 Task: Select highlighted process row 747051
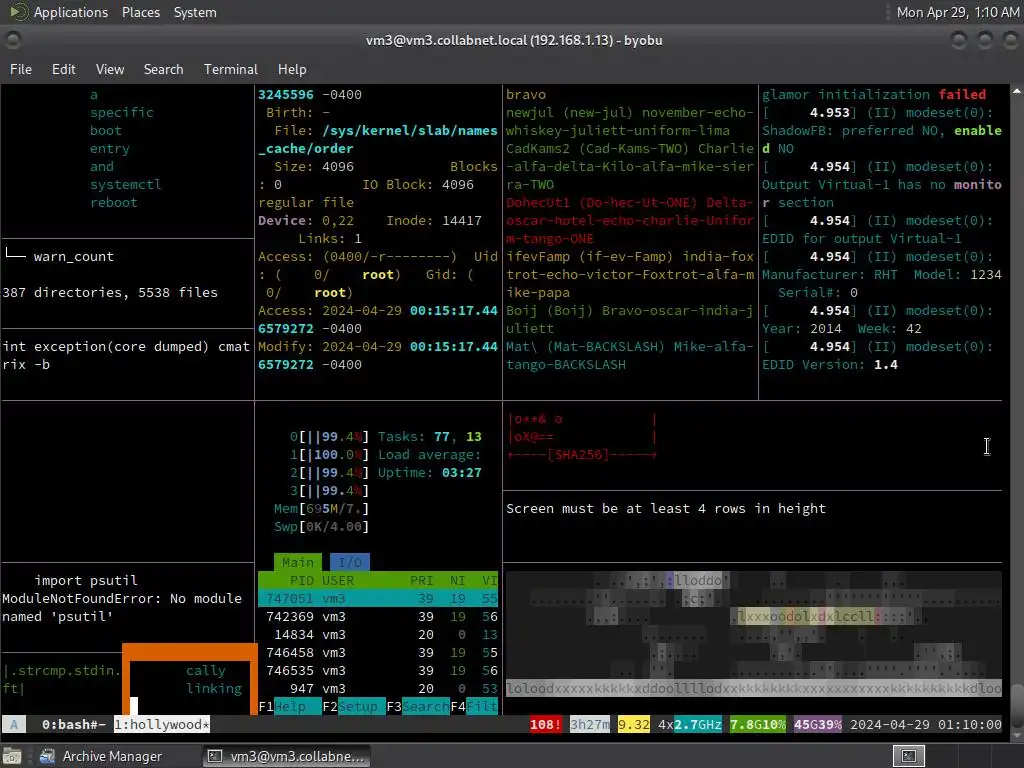[x=378, y=598]
